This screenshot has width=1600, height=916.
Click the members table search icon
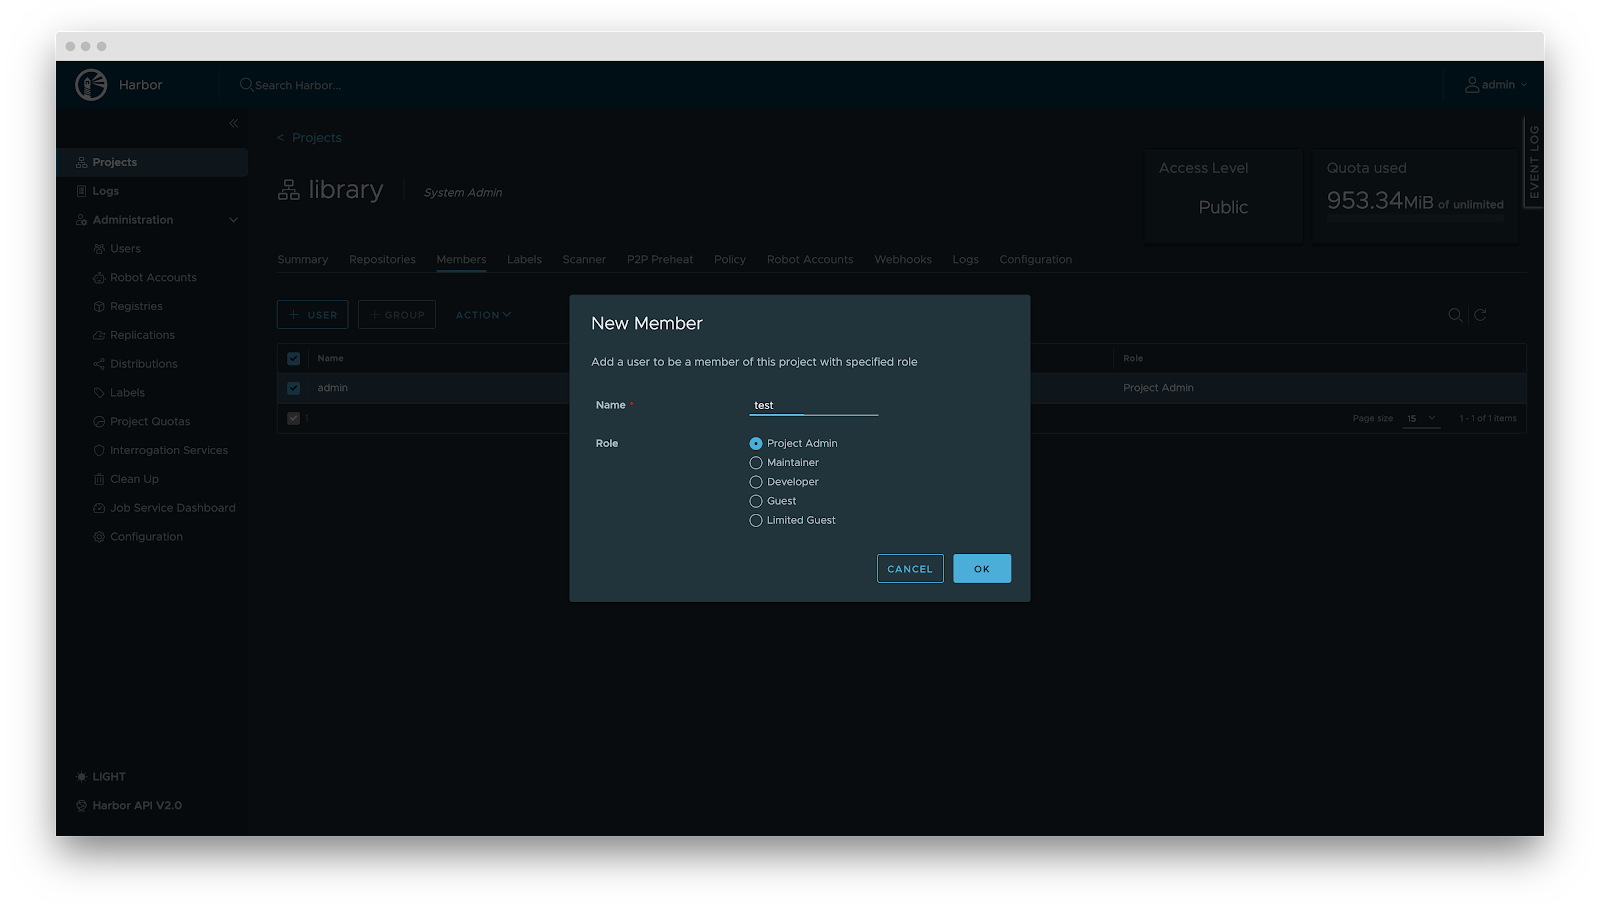(x=1455, y=315)
